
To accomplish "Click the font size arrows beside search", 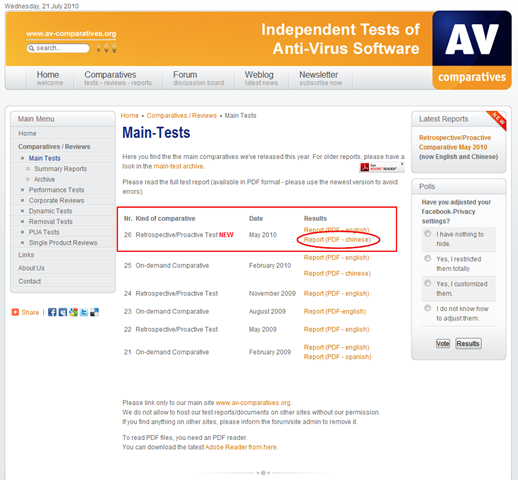I will click(106, 48).
